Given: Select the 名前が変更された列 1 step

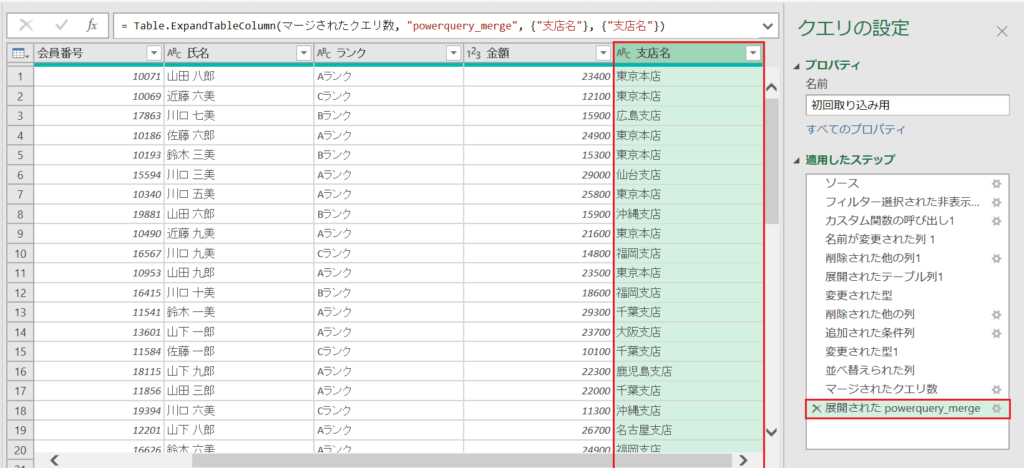Looking at the screenshot, I should pos(908,240).
